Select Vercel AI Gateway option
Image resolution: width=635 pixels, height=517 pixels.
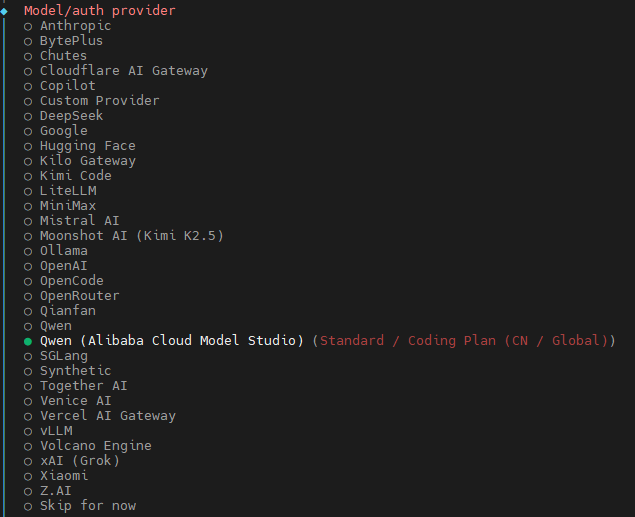click(100, 416)
